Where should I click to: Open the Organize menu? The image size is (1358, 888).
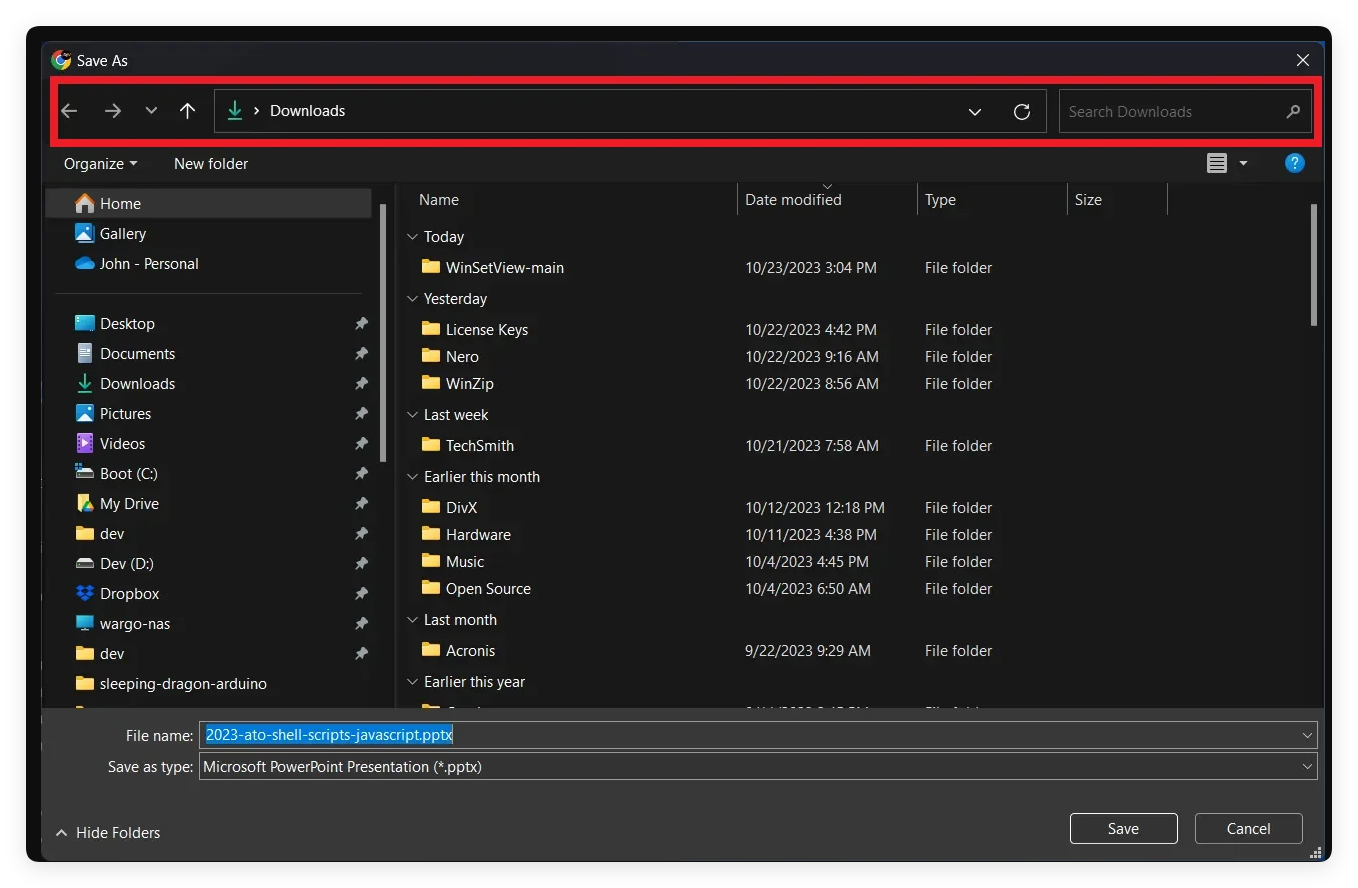[x=98, y=163]
